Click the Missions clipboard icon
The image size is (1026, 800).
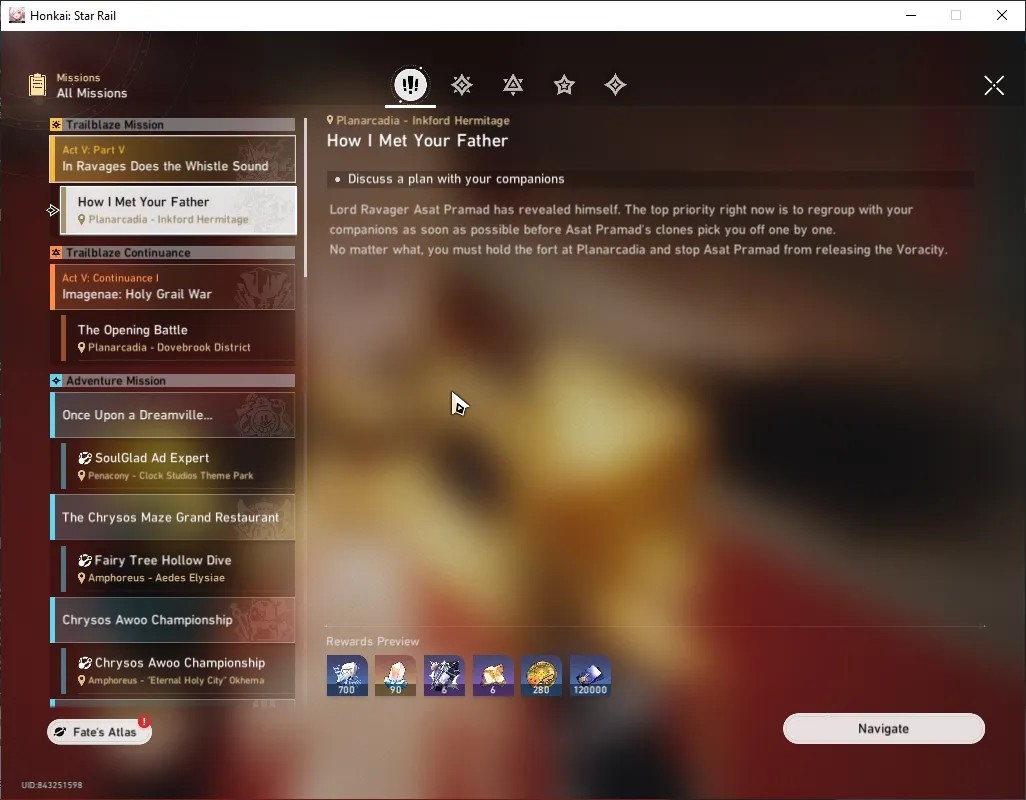point(37,85)
